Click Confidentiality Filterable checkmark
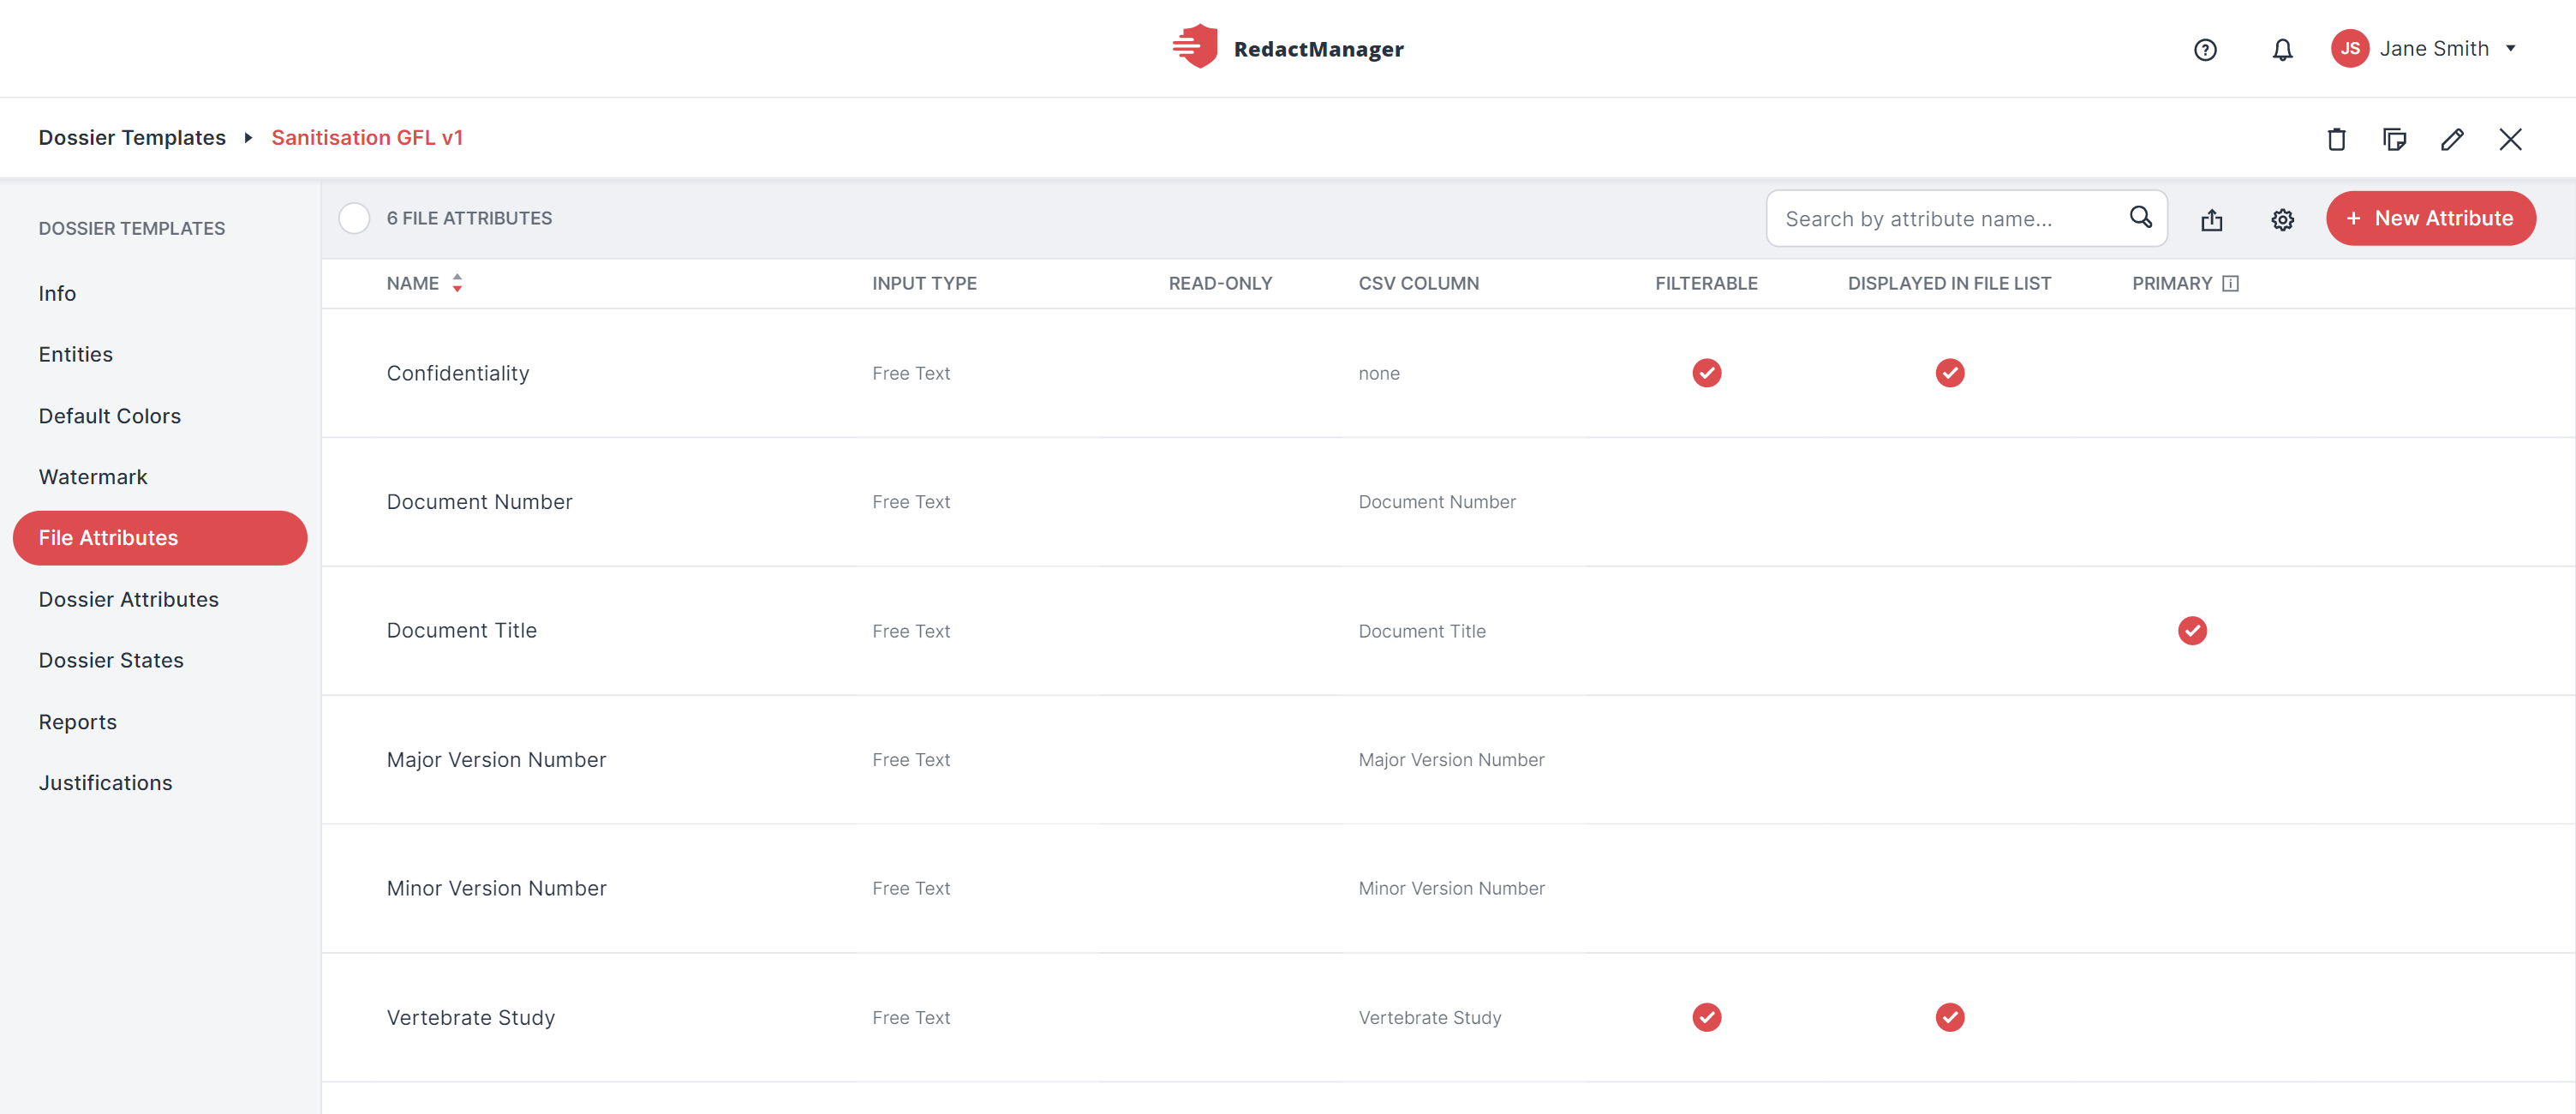 coord(1706,373)
